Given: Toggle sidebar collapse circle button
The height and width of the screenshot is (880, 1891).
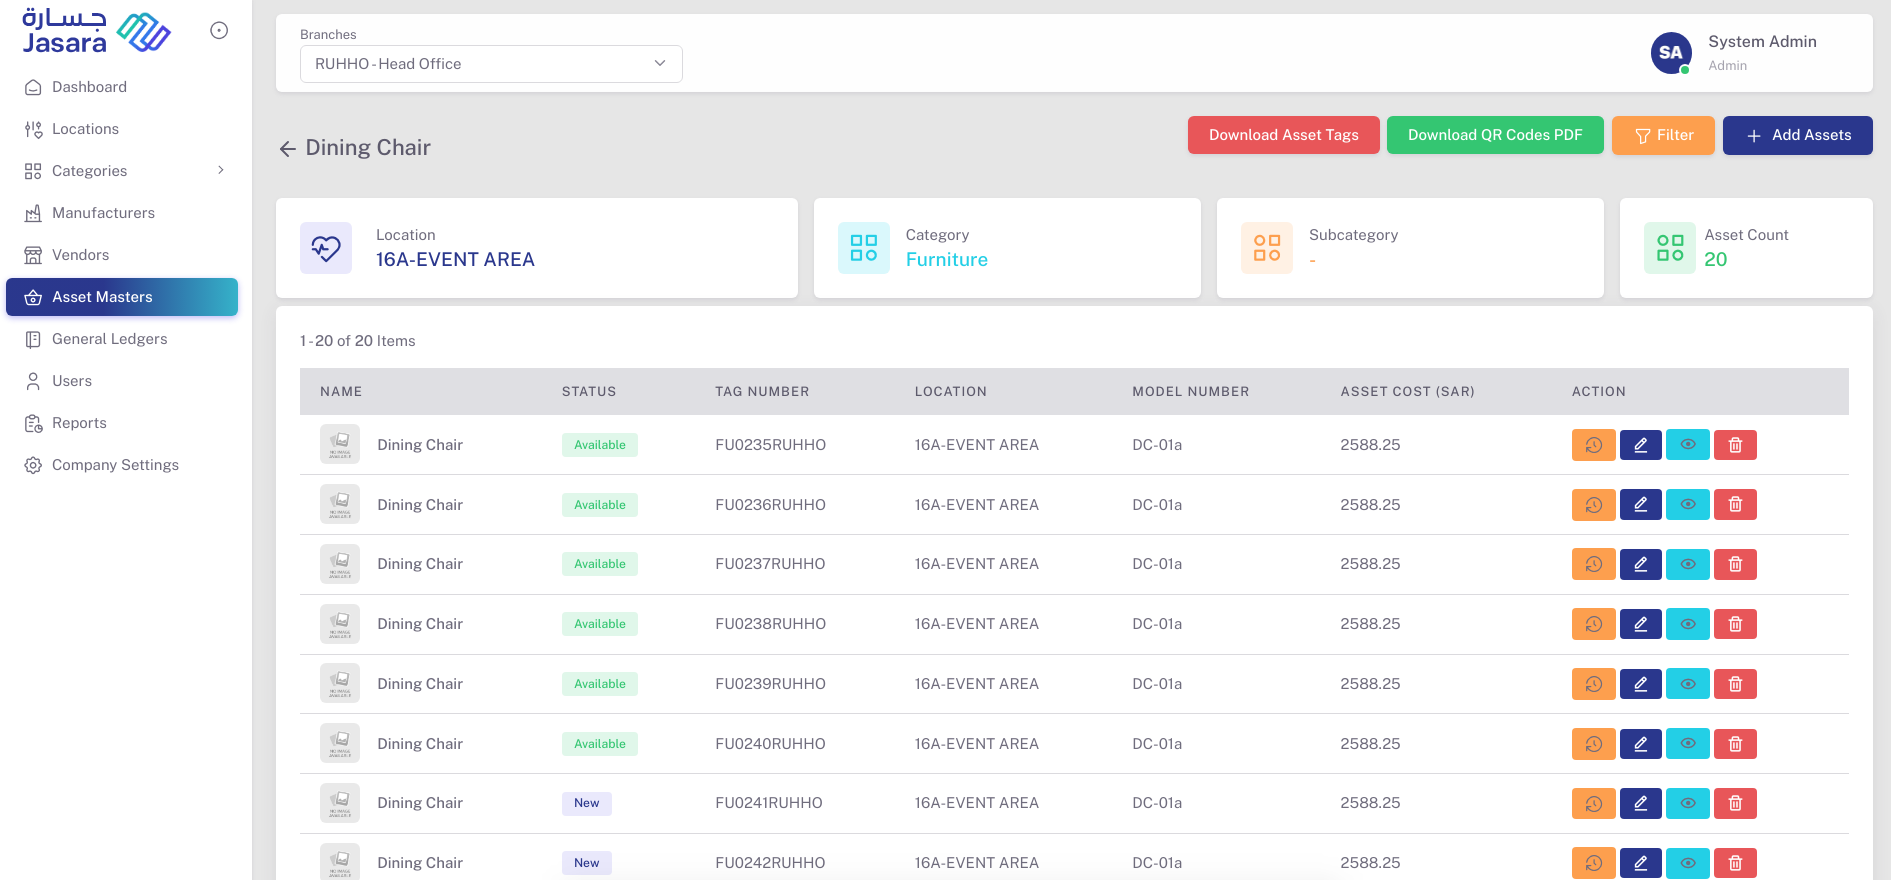Looking at the screenshot, I should click(x=219, y=31).
